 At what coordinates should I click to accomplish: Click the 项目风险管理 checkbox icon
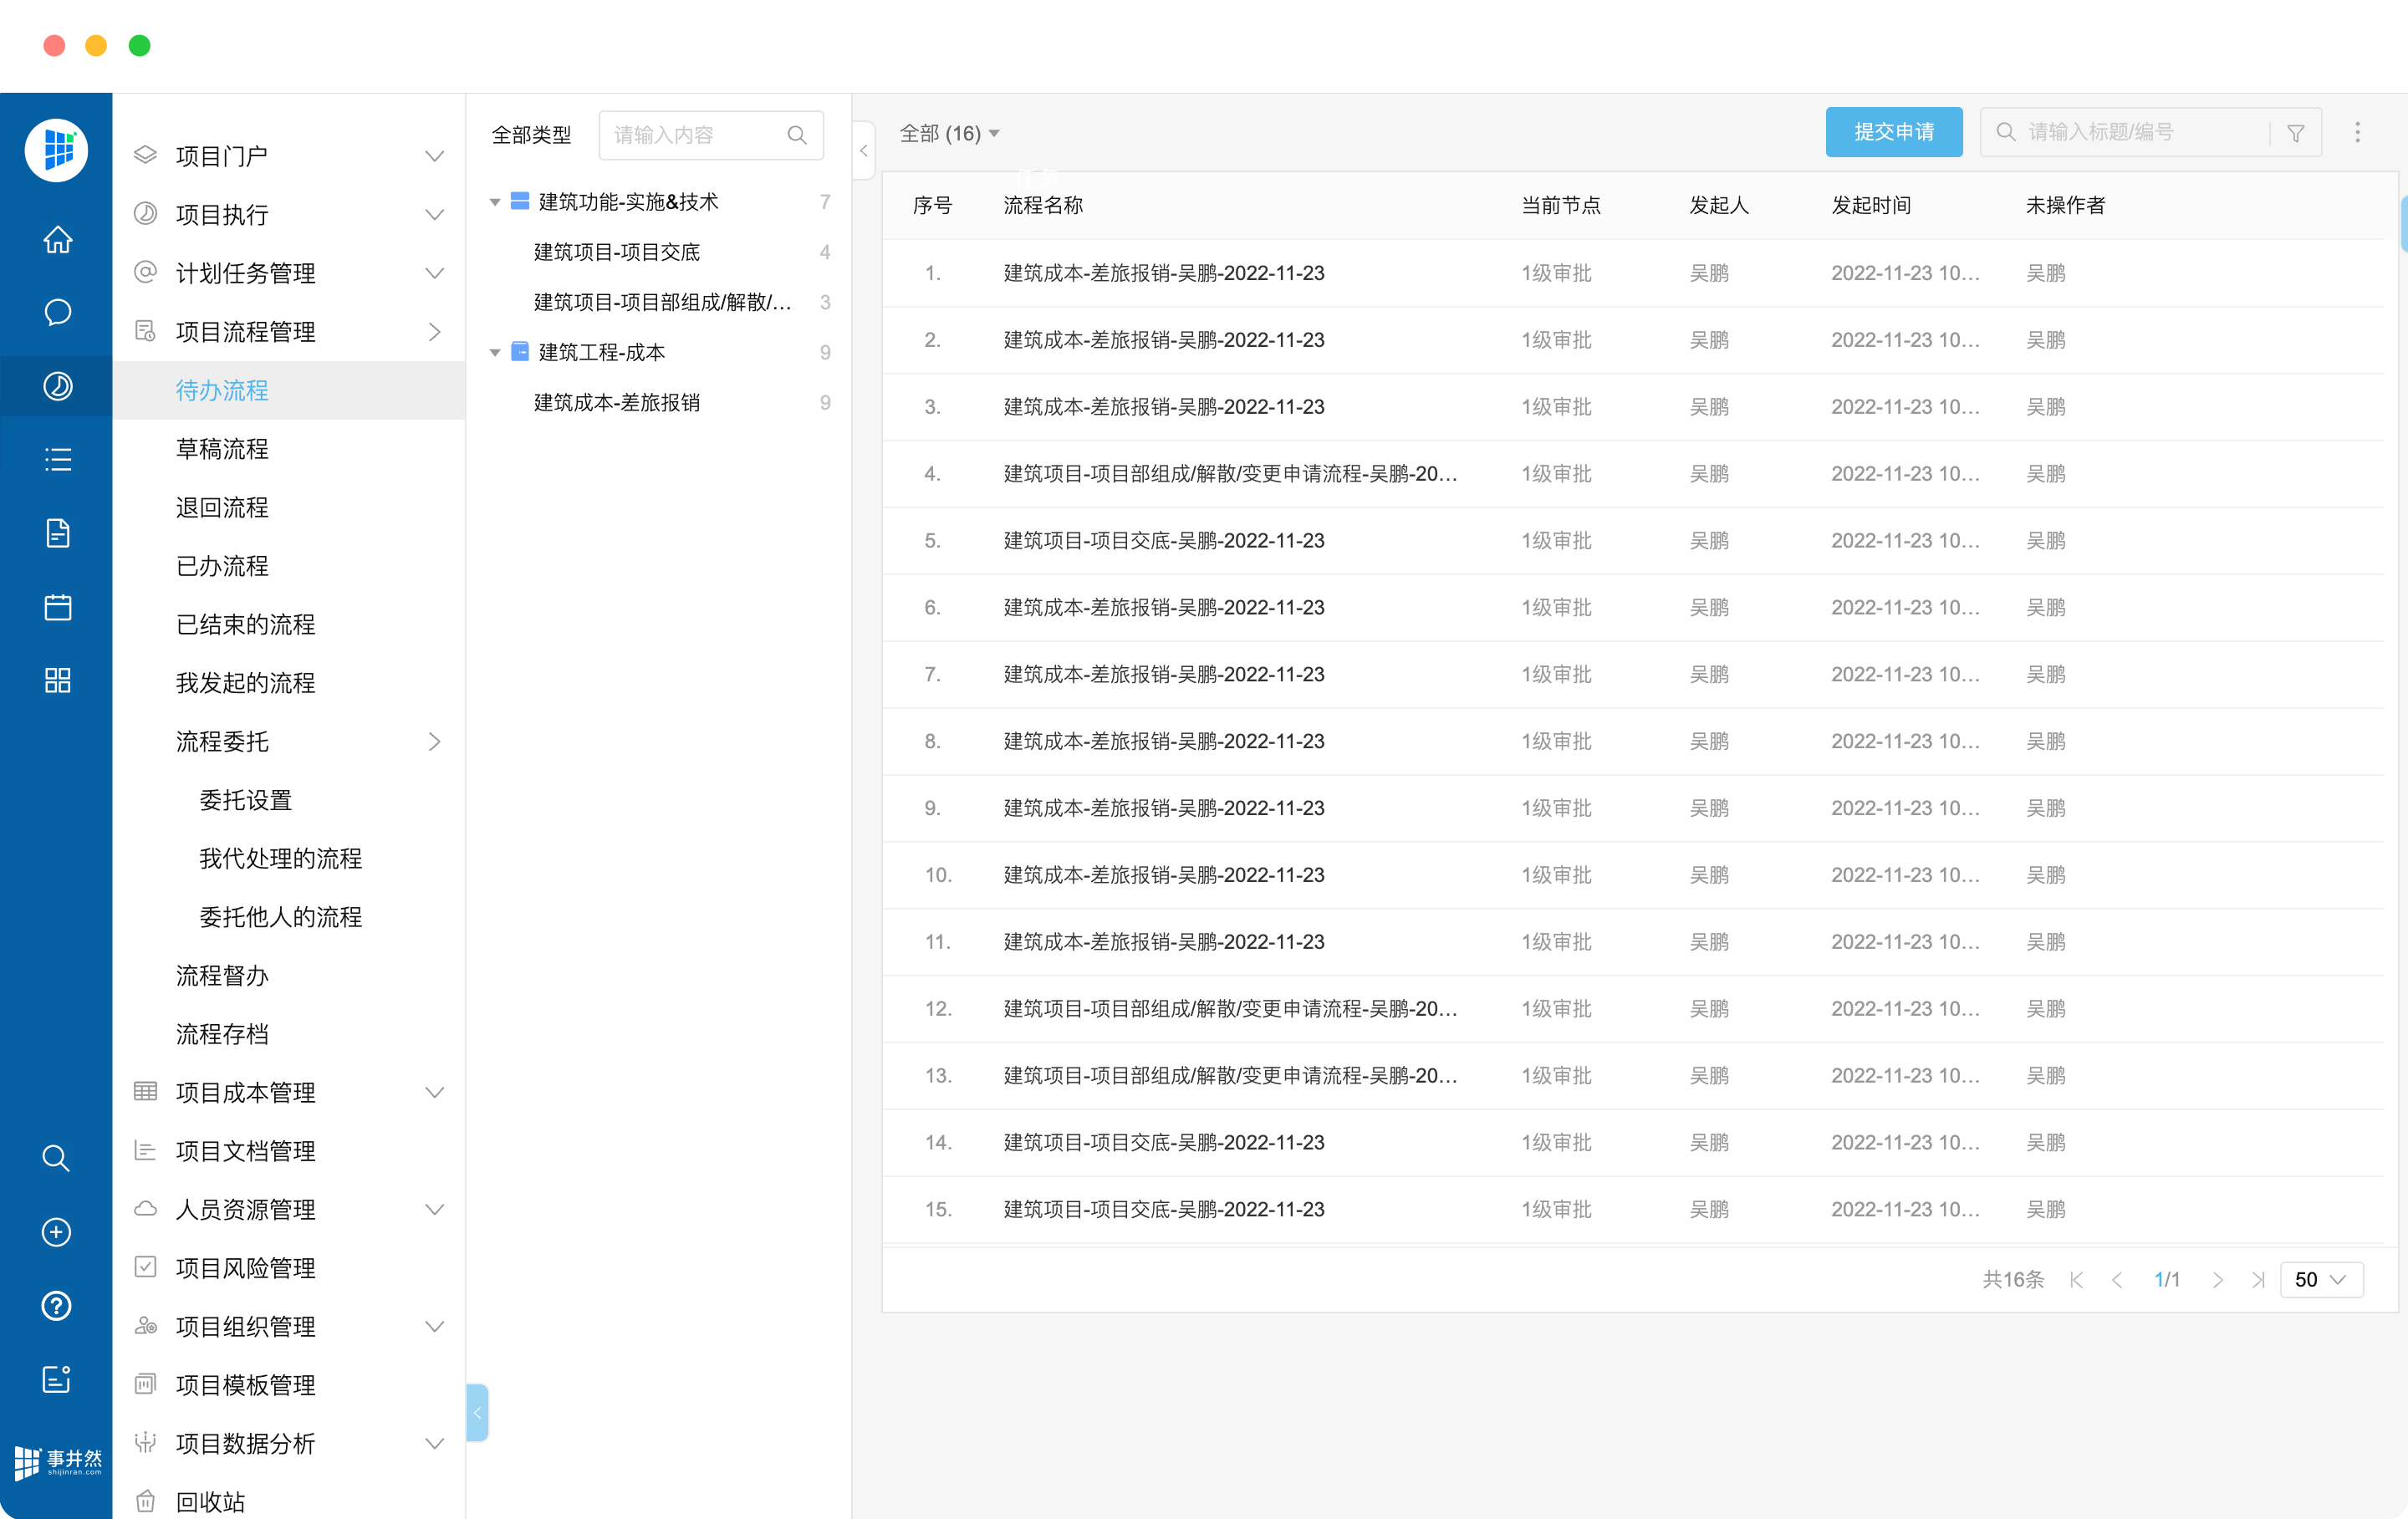(145, 1267)
